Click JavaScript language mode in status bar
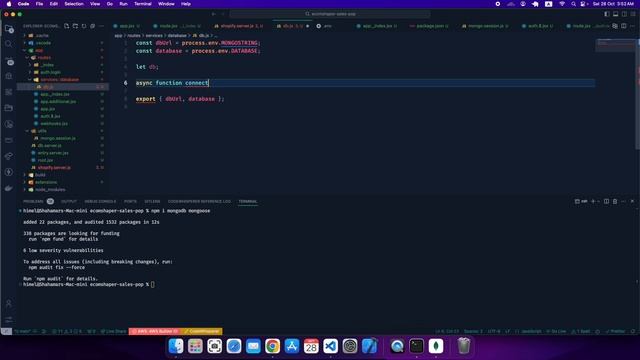This screenshot has height=360, width=640. pyautogui.click(x=531, y=331)
